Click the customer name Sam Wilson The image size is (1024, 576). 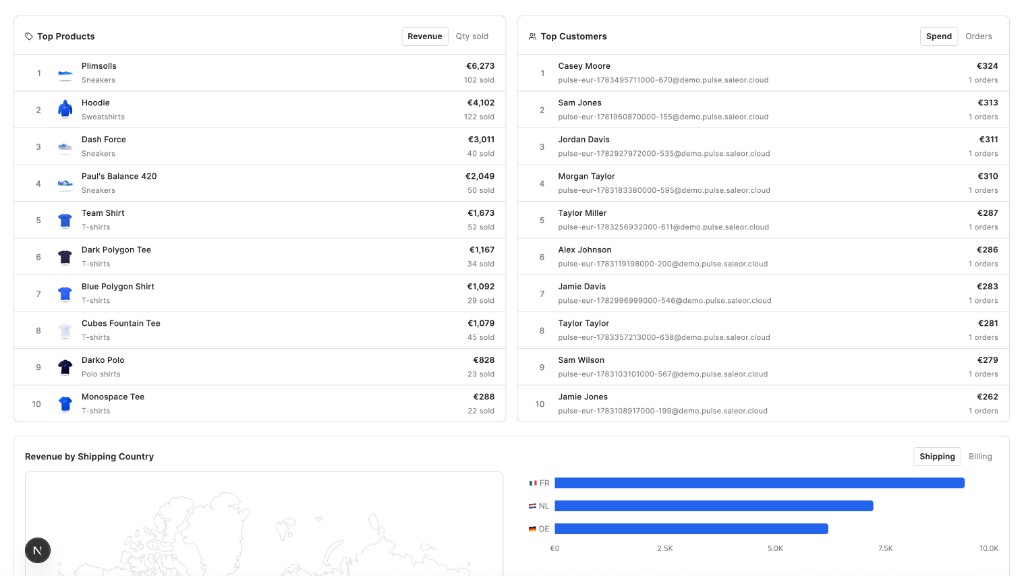coord(581,360)
